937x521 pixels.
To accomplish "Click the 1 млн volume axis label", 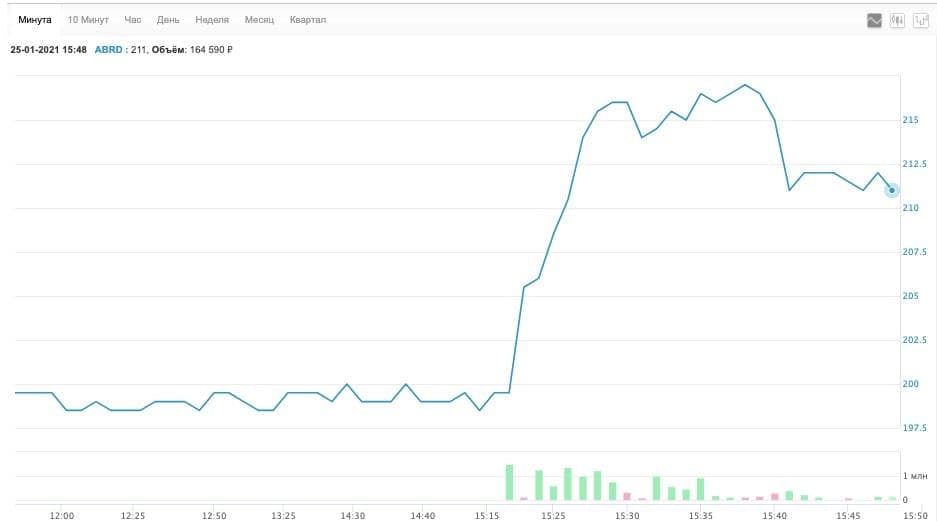I will click(915, 476).
